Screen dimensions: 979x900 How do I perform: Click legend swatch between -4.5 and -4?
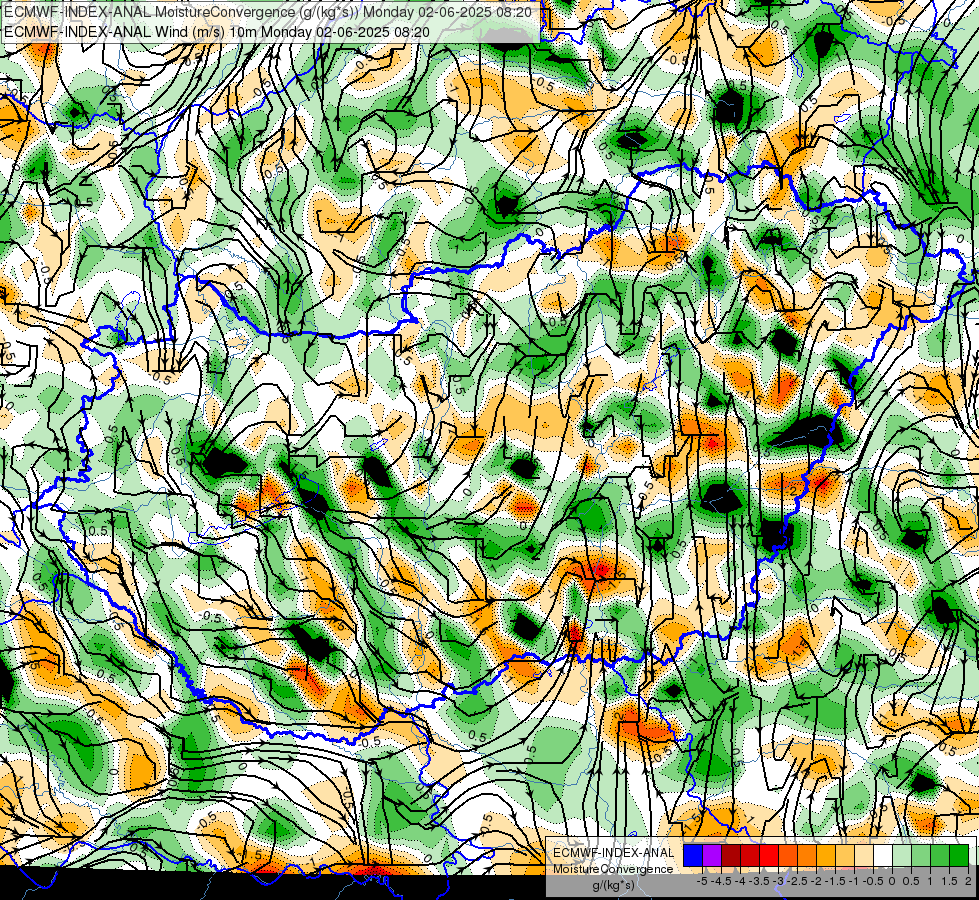pos(731,856)
